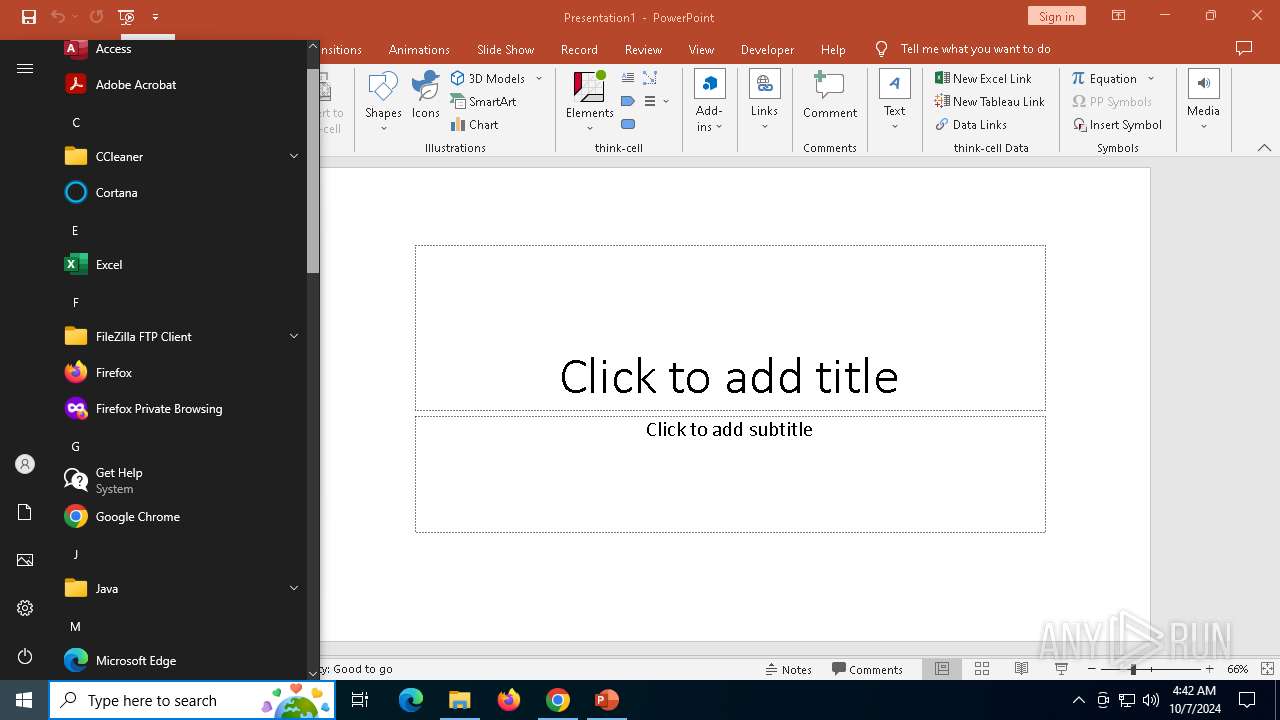The height and width of the screenshot is (720, 1280).
Task: Expand FileZilla FTP Client folder
Action: tap(182, 336)
